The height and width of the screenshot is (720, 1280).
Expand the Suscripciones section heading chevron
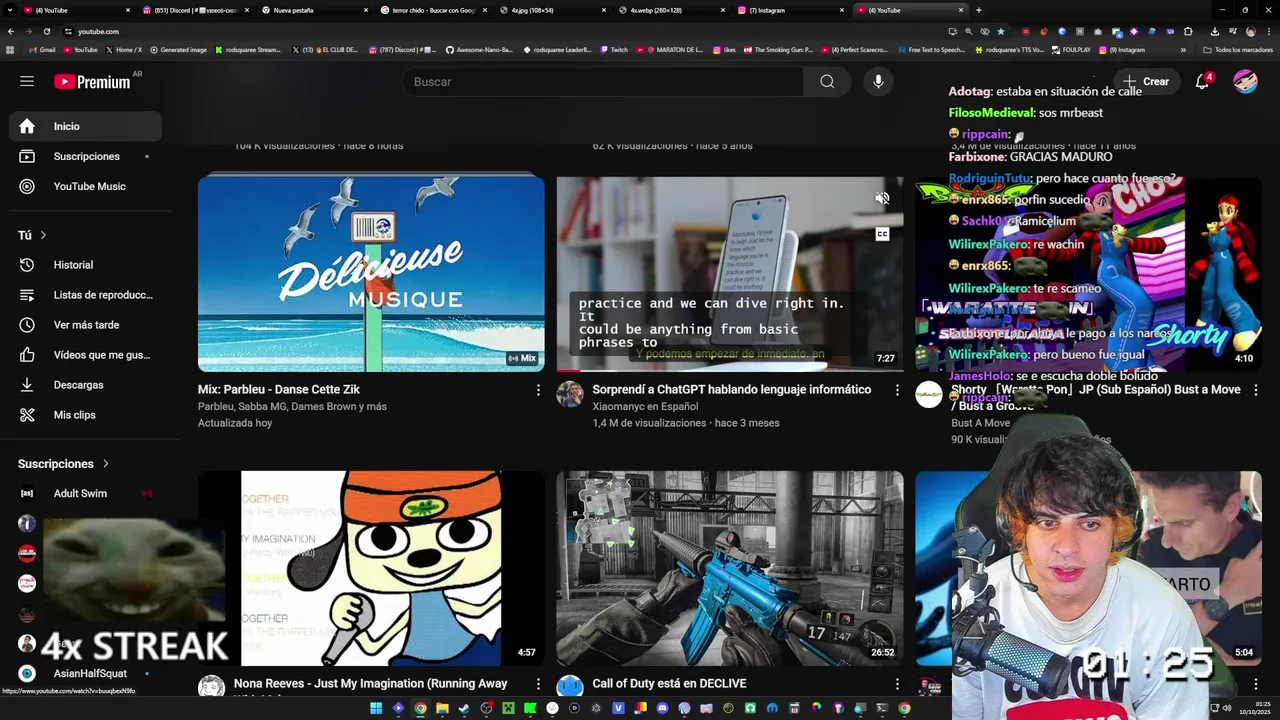pyautogui.click(x=105, y=464)
